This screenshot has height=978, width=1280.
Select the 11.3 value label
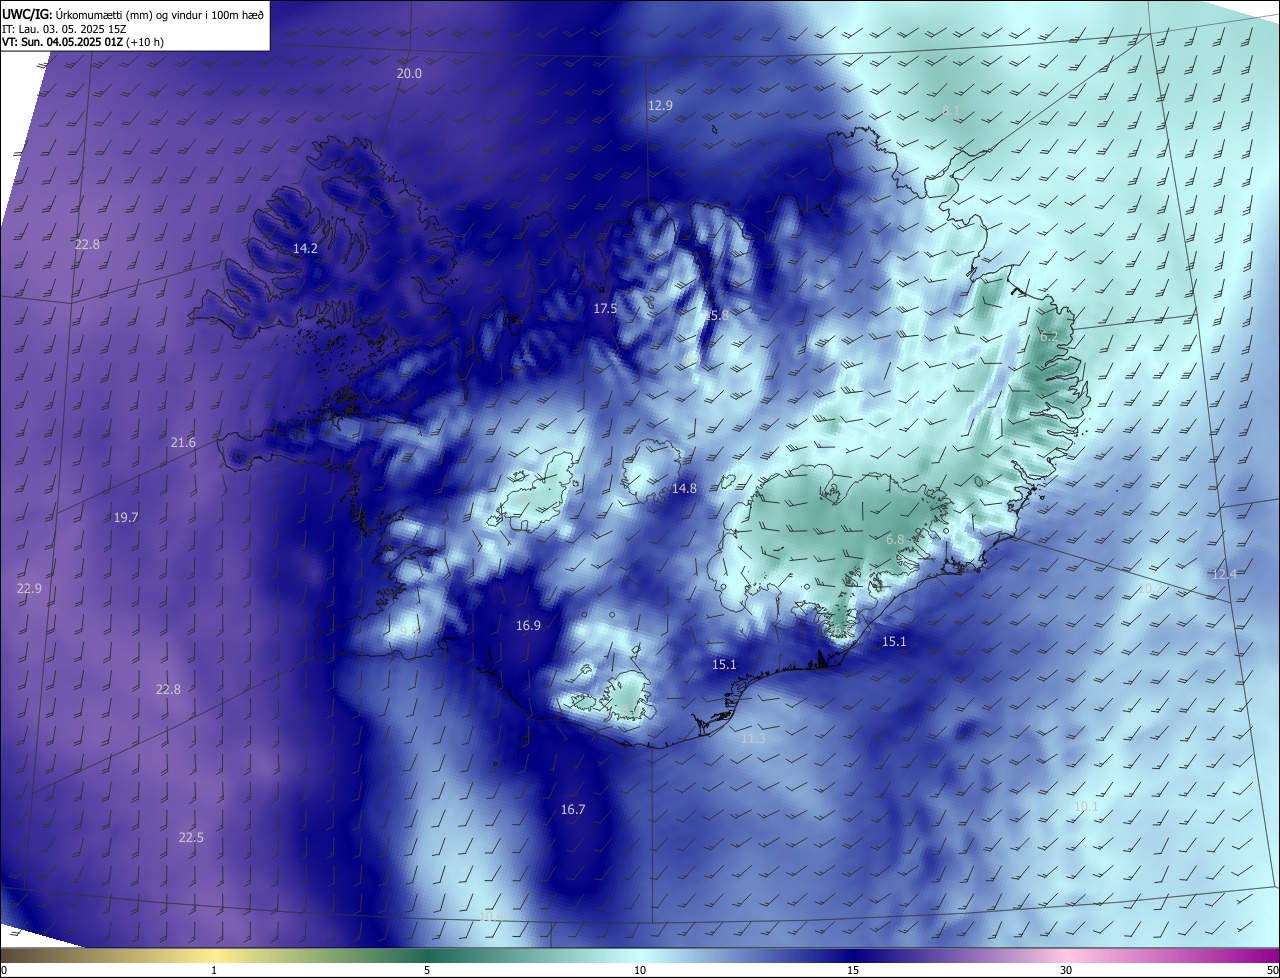(753, 739)
